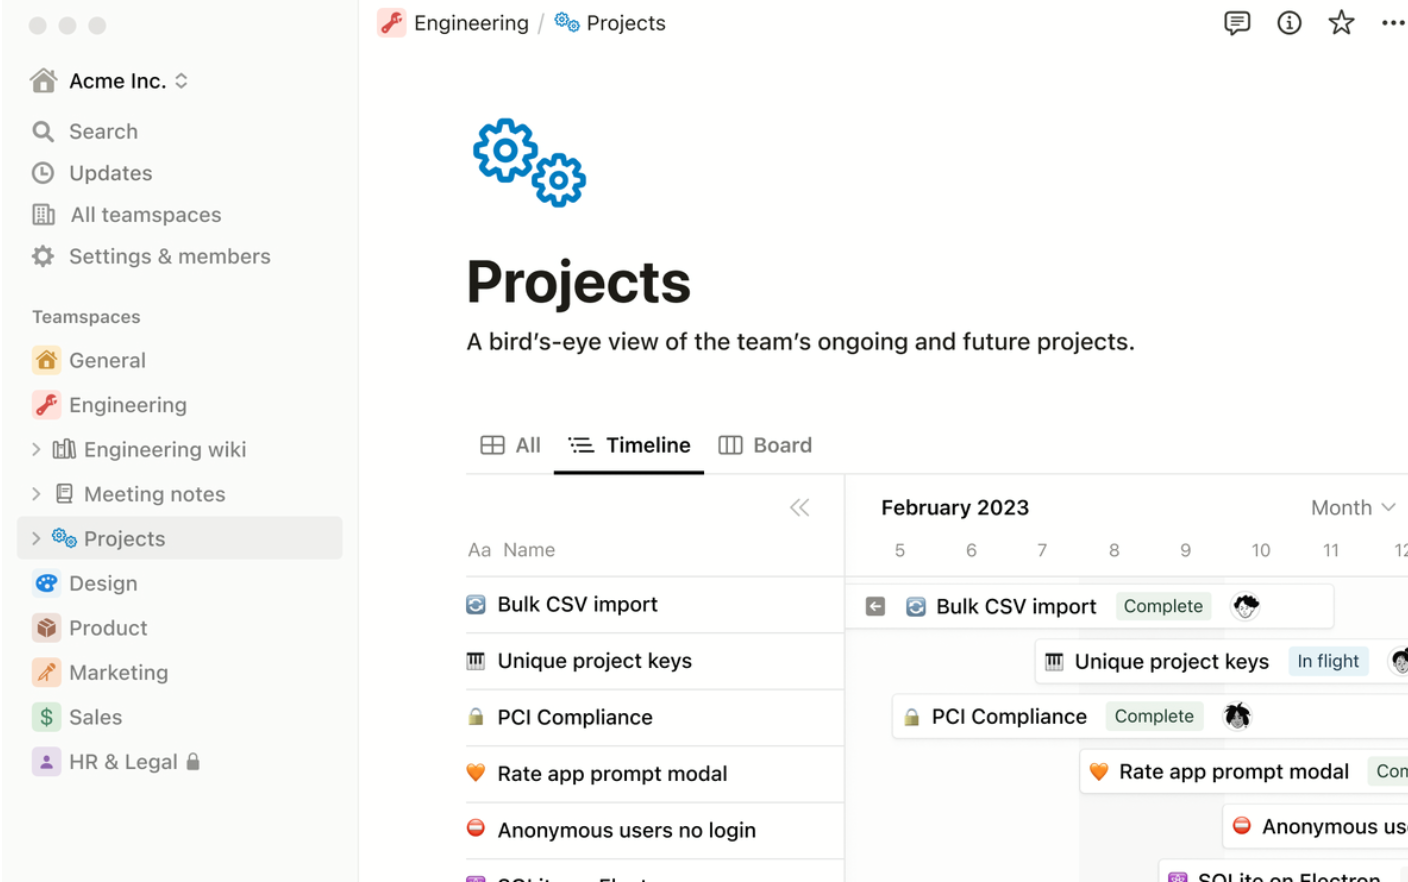Click the Product box icon

coord(46,627)
